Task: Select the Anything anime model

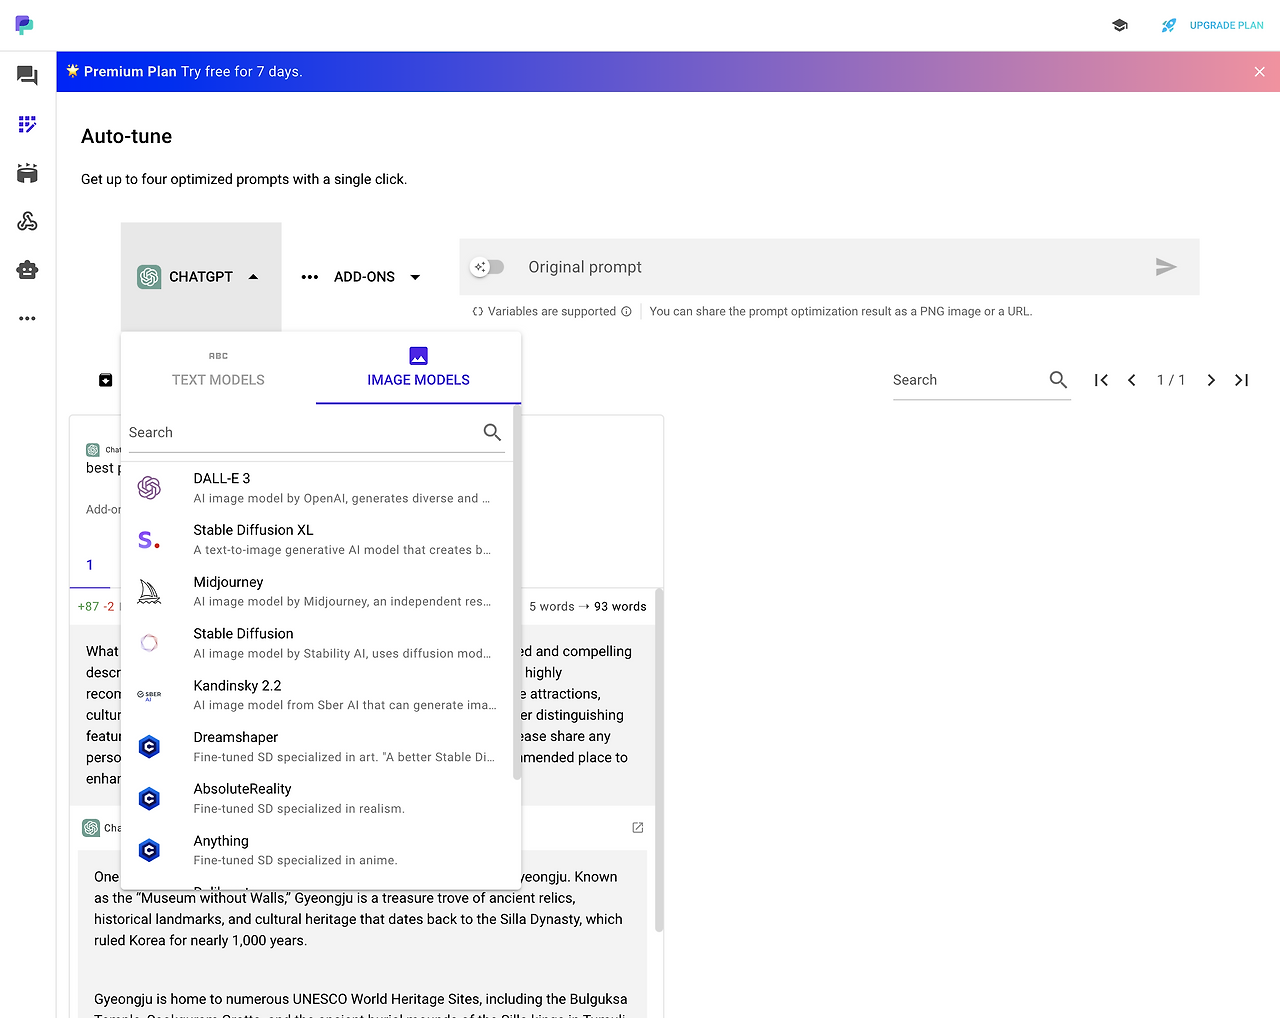Action: point(317,850)
